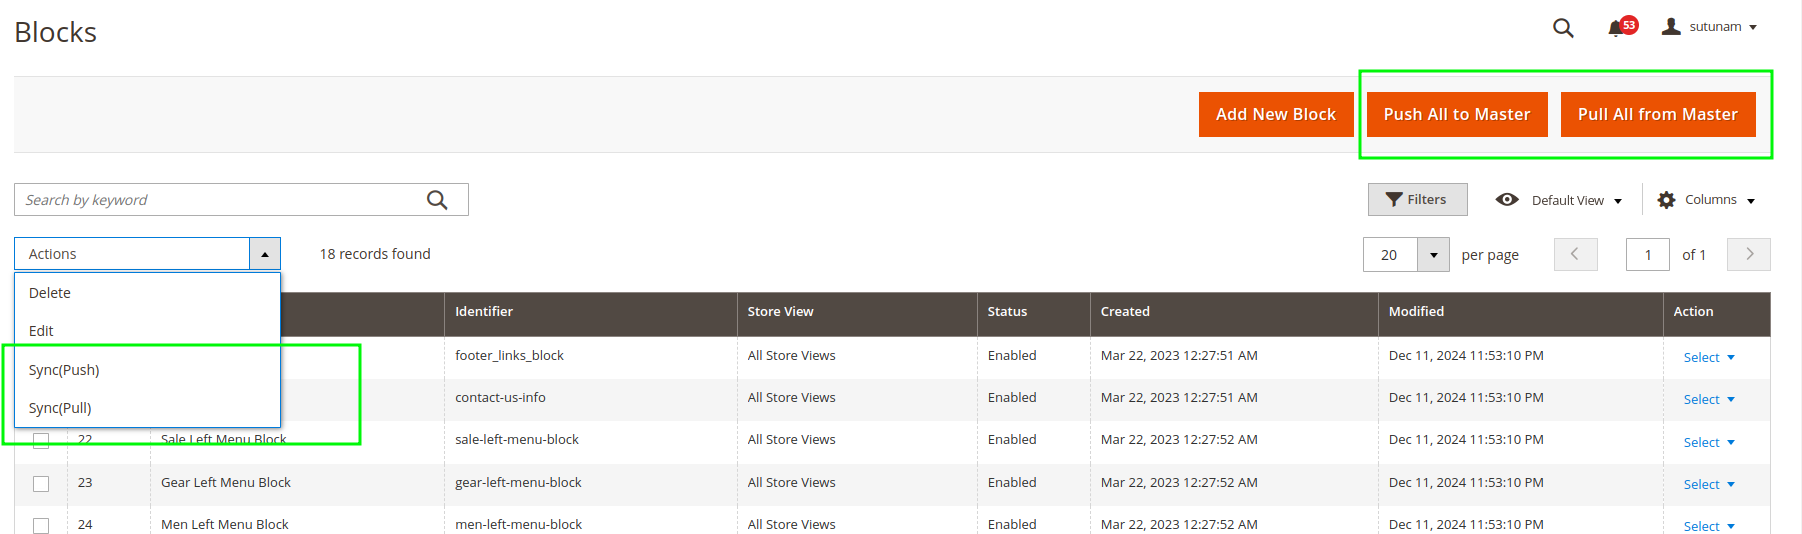Open Select action for footer_links_block row

(1708, 357)
